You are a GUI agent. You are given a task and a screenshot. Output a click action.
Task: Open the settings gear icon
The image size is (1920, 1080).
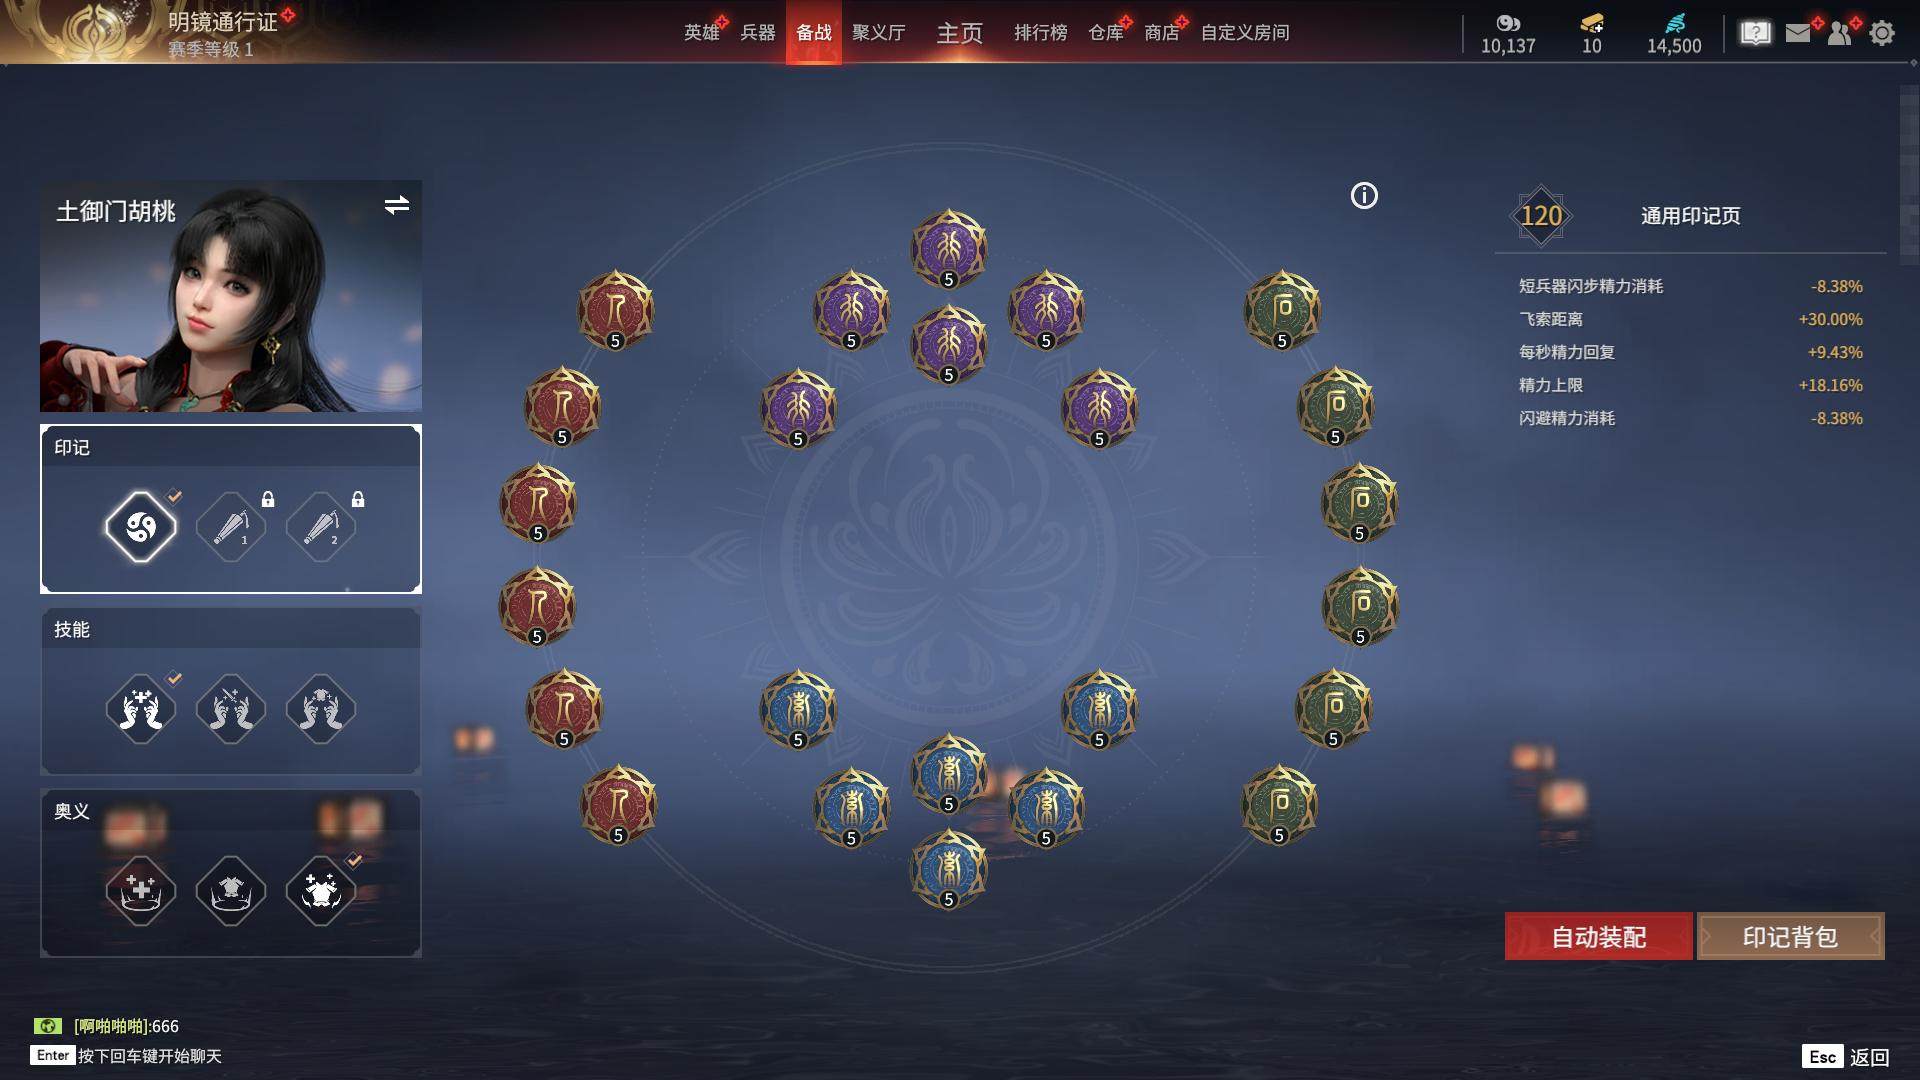point(1881,33)
